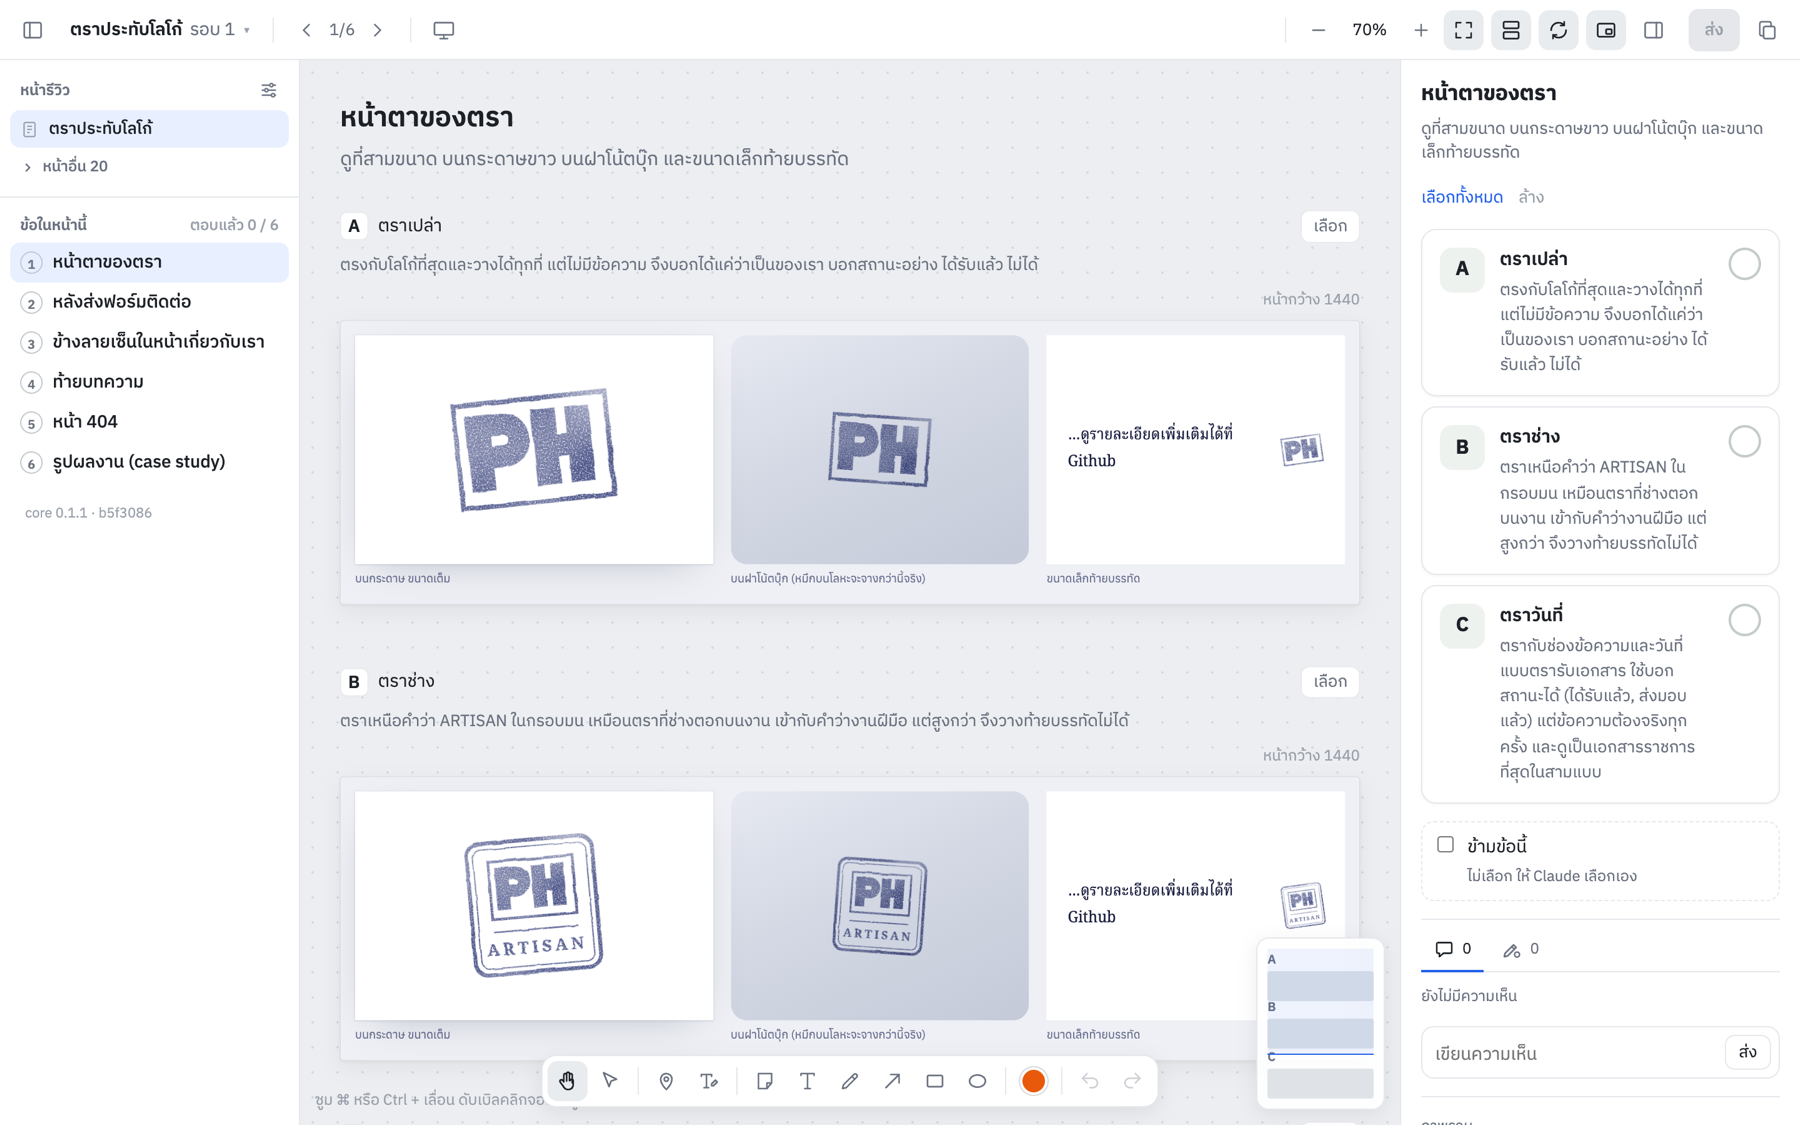Select radio button for option B ตราช่าง
This screenshot has height=1125, width=1800.
coord(1744,441)
